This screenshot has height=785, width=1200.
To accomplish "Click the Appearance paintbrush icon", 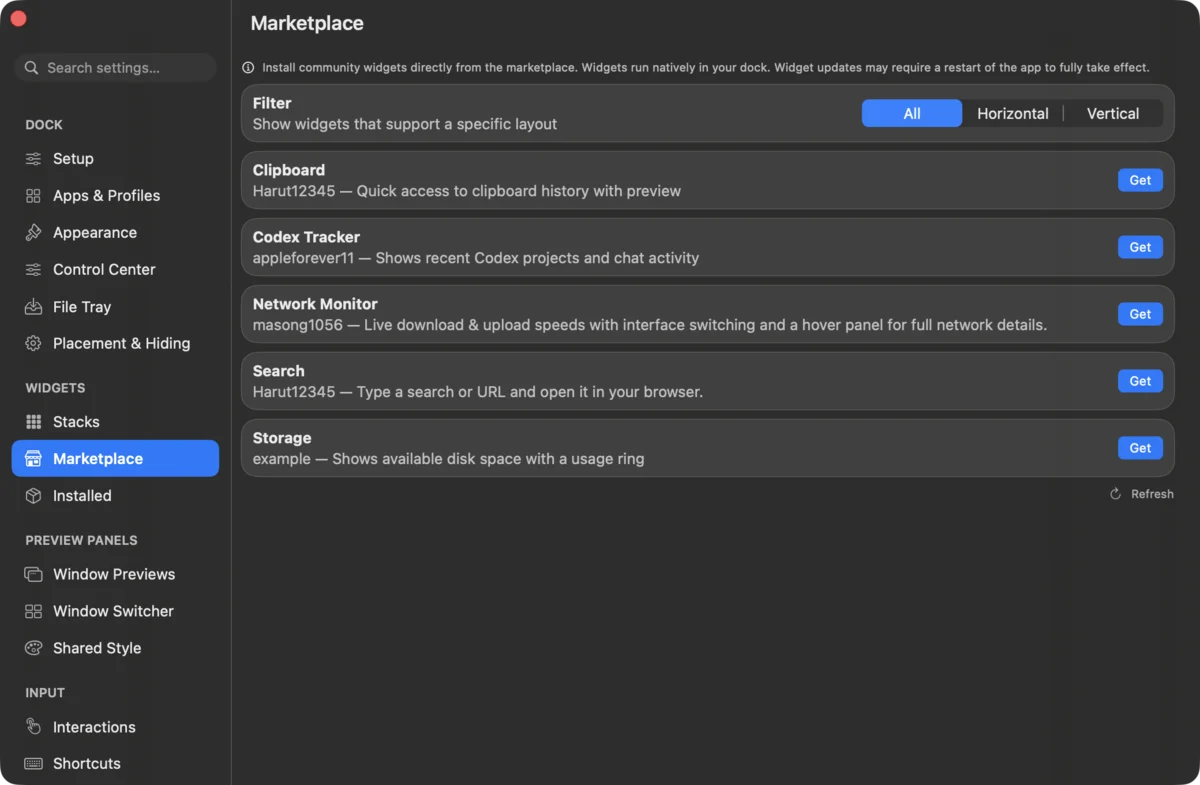I will pyautogui.click(x=33, y=233).
